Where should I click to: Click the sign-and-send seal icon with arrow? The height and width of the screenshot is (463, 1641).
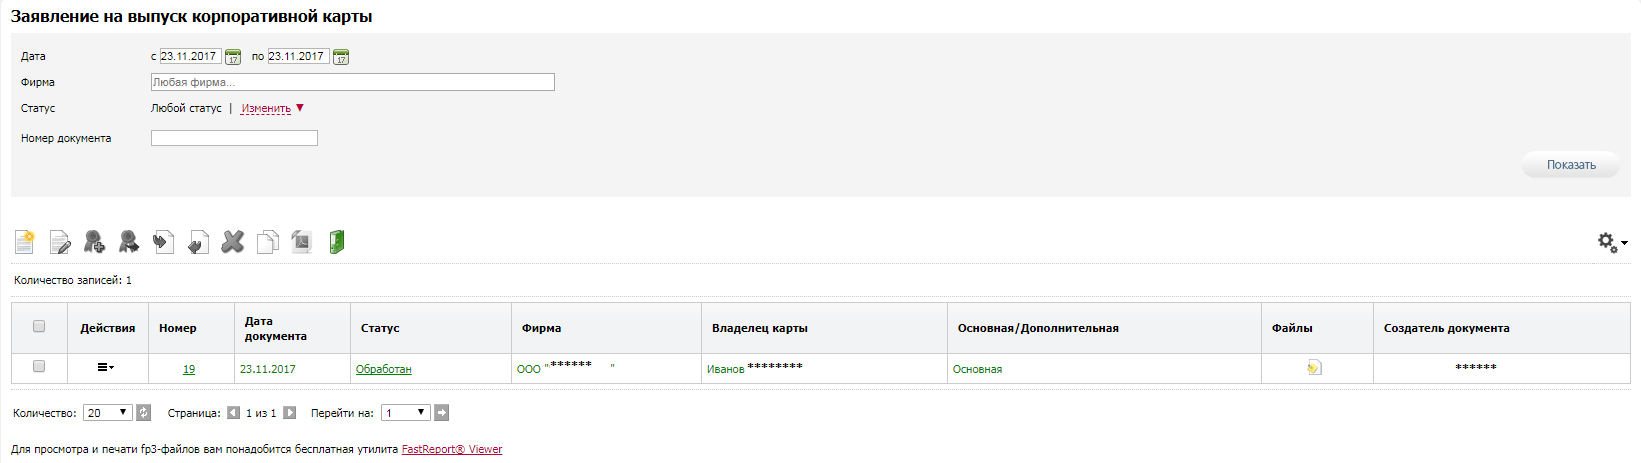129,241
